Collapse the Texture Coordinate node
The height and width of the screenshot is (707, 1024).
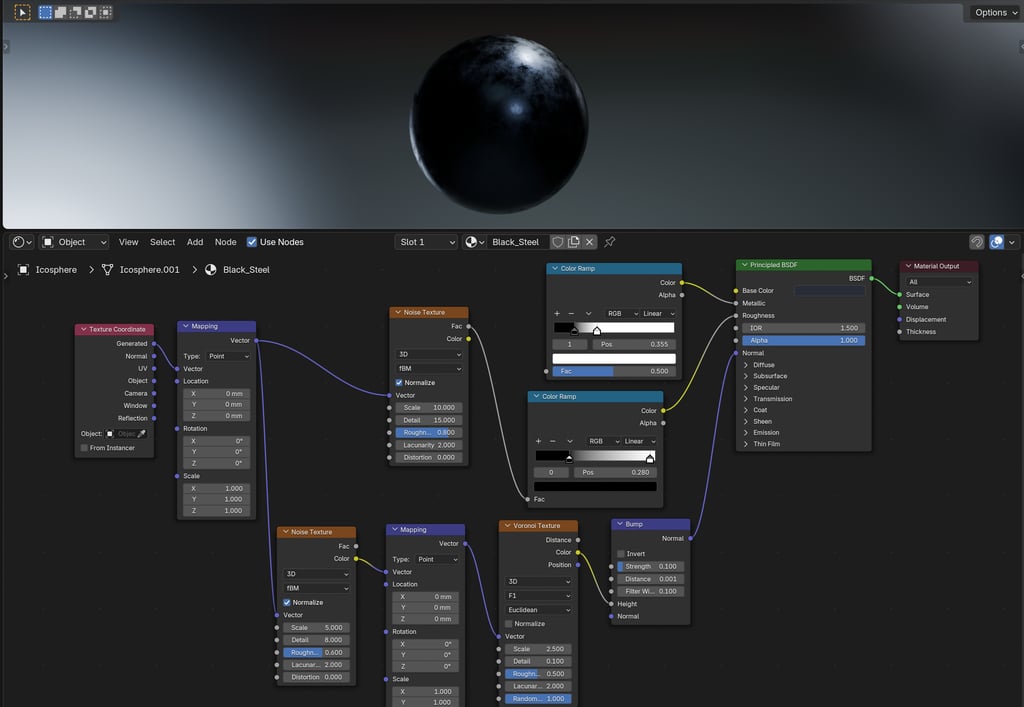84,330
